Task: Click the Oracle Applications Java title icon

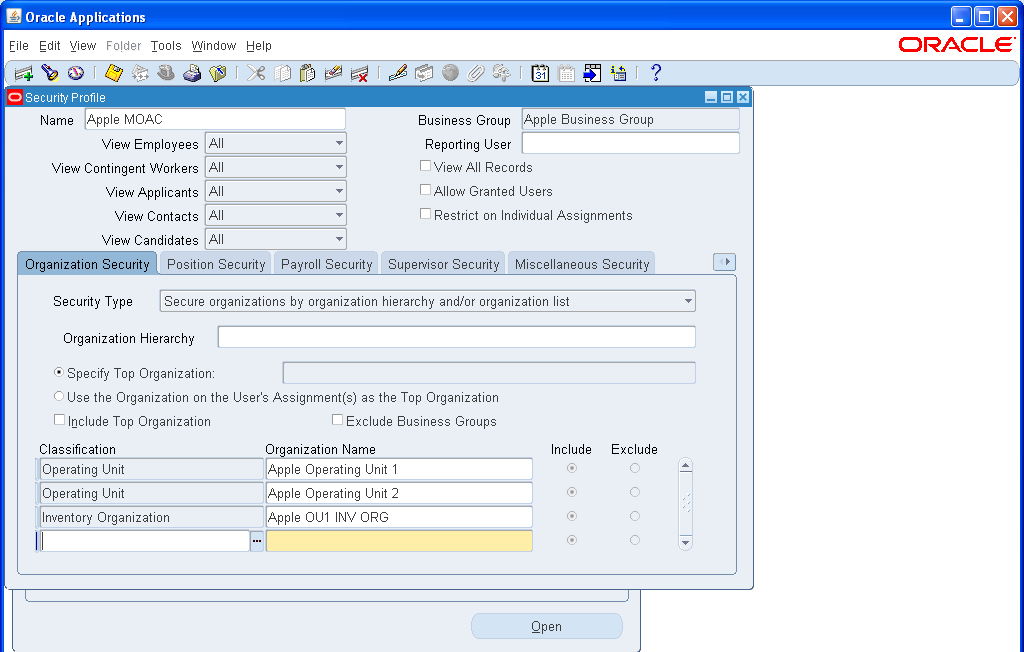Action: (x=14, y=16)
